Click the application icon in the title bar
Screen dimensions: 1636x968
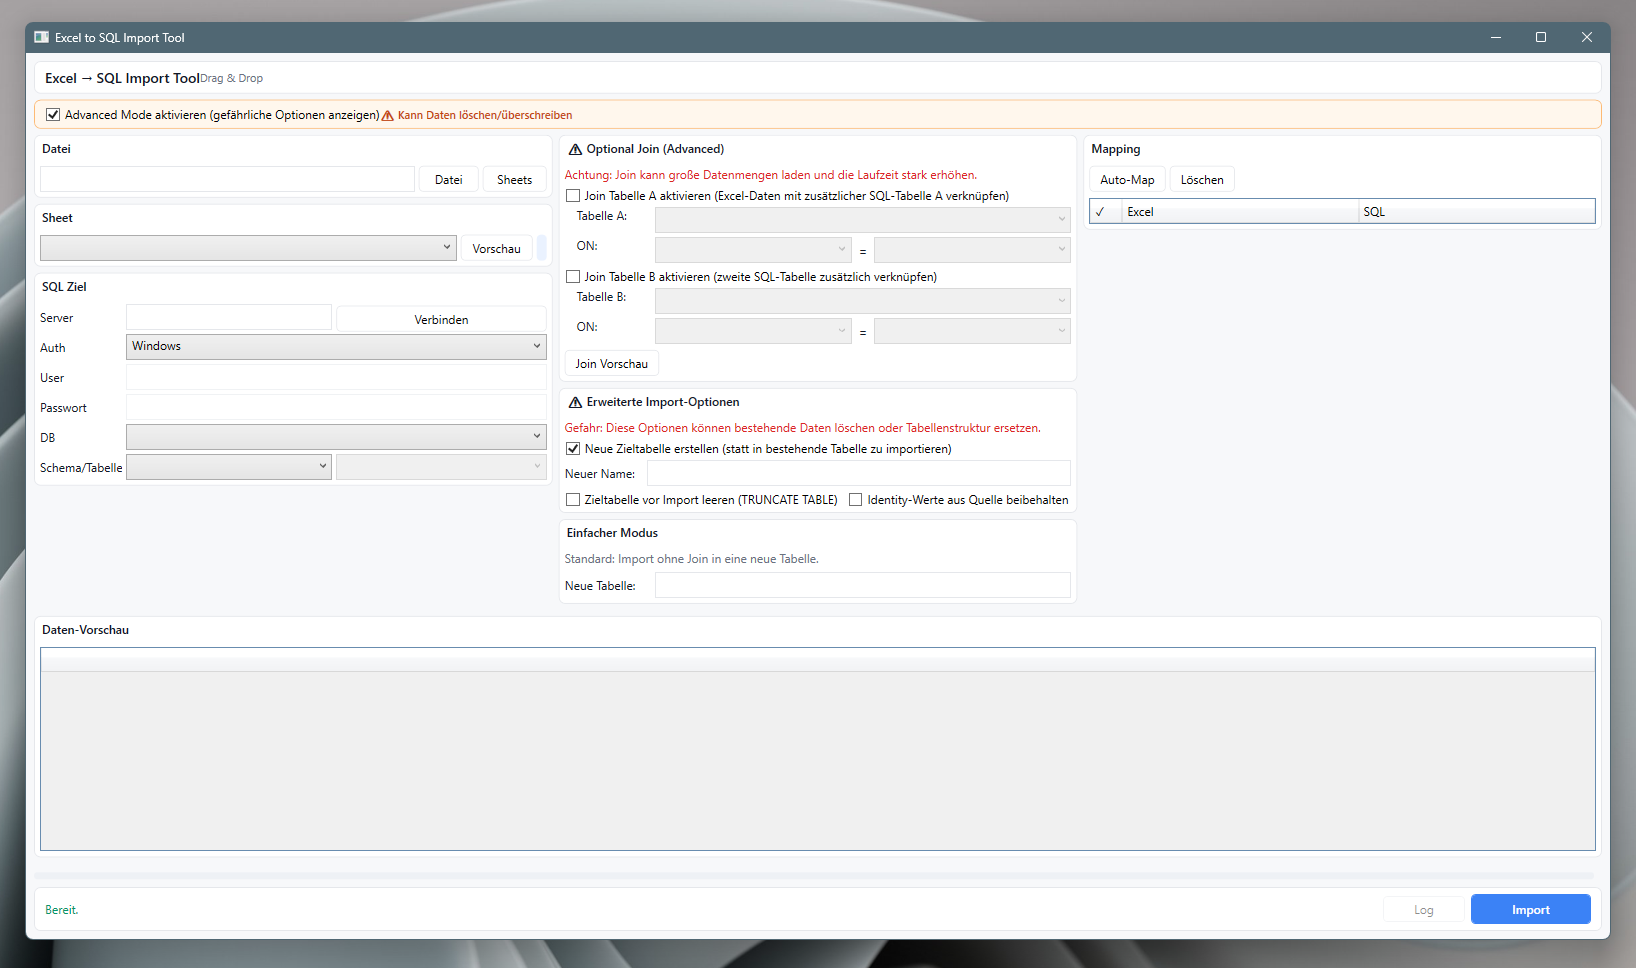(41, 36)
